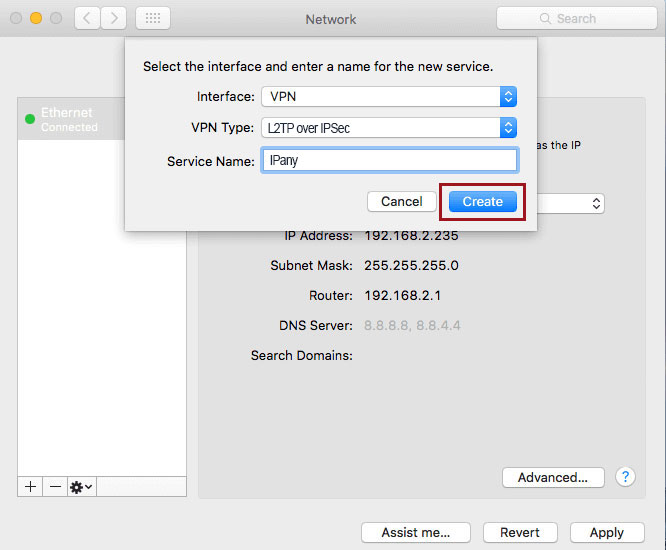Open the partially hidden dropdown behind the dialog
The height and width of the screenshot is (550, 666).
(x=571, y=203)
